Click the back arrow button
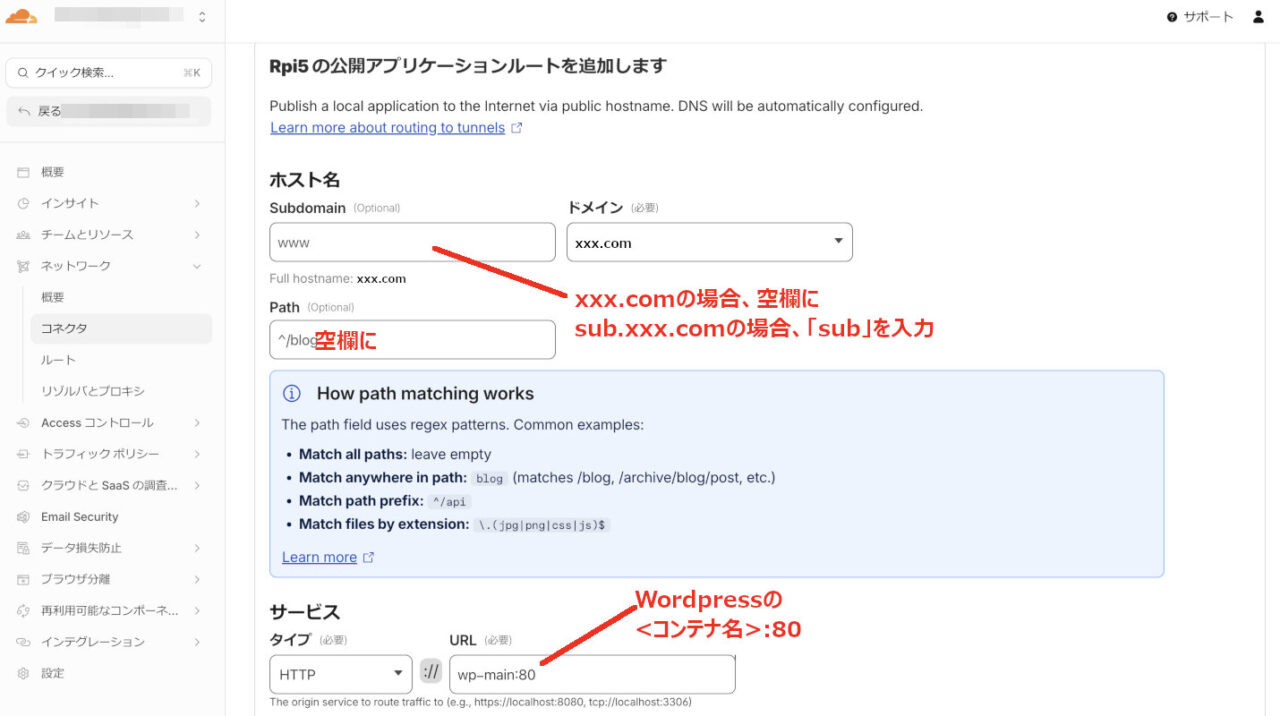Viewport: 1280px width, 716px height. click(x=24, y=111)
